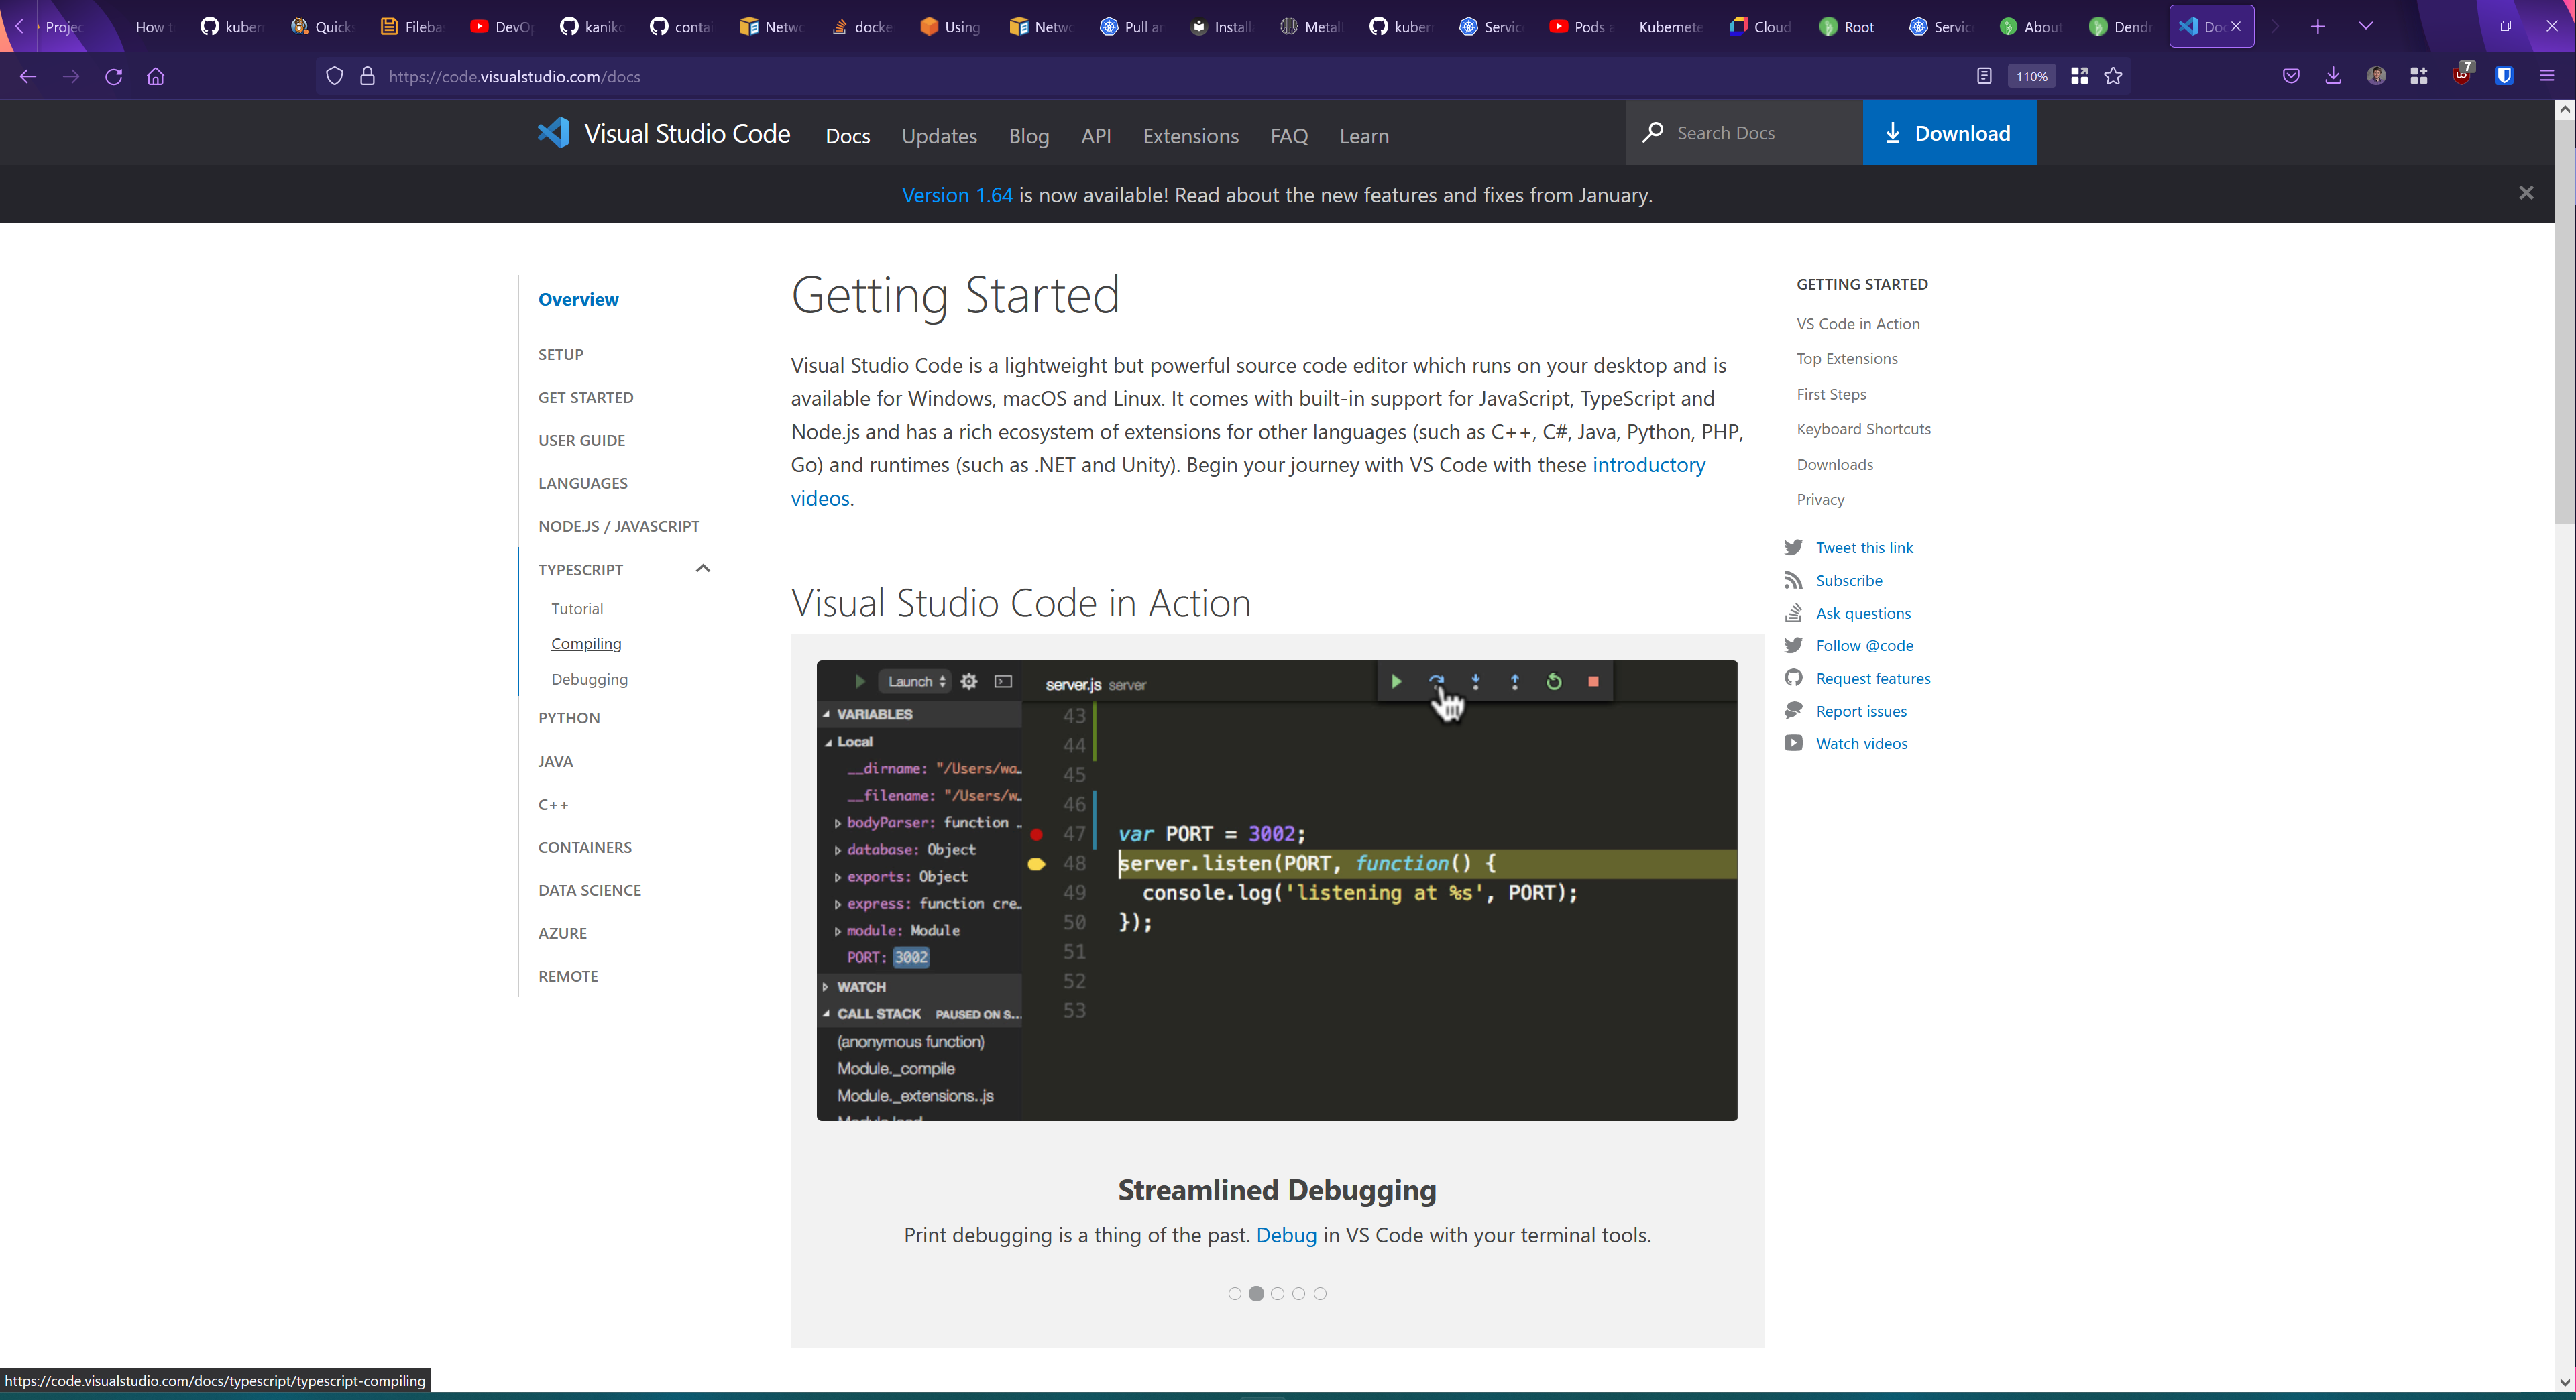
Task: Click the Download button
Action: click(x=1948, y=132)
